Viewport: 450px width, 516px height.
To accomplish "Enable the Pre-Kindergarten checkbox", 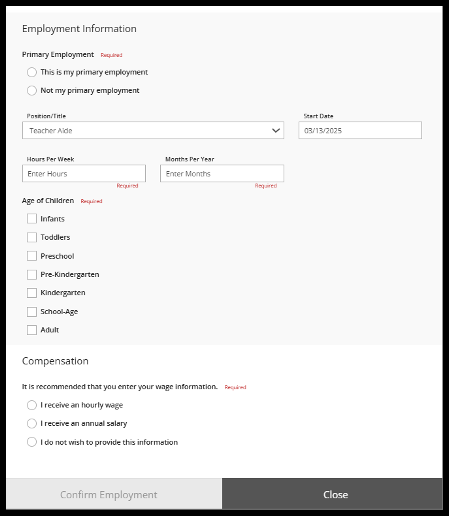I will [32, 275].
